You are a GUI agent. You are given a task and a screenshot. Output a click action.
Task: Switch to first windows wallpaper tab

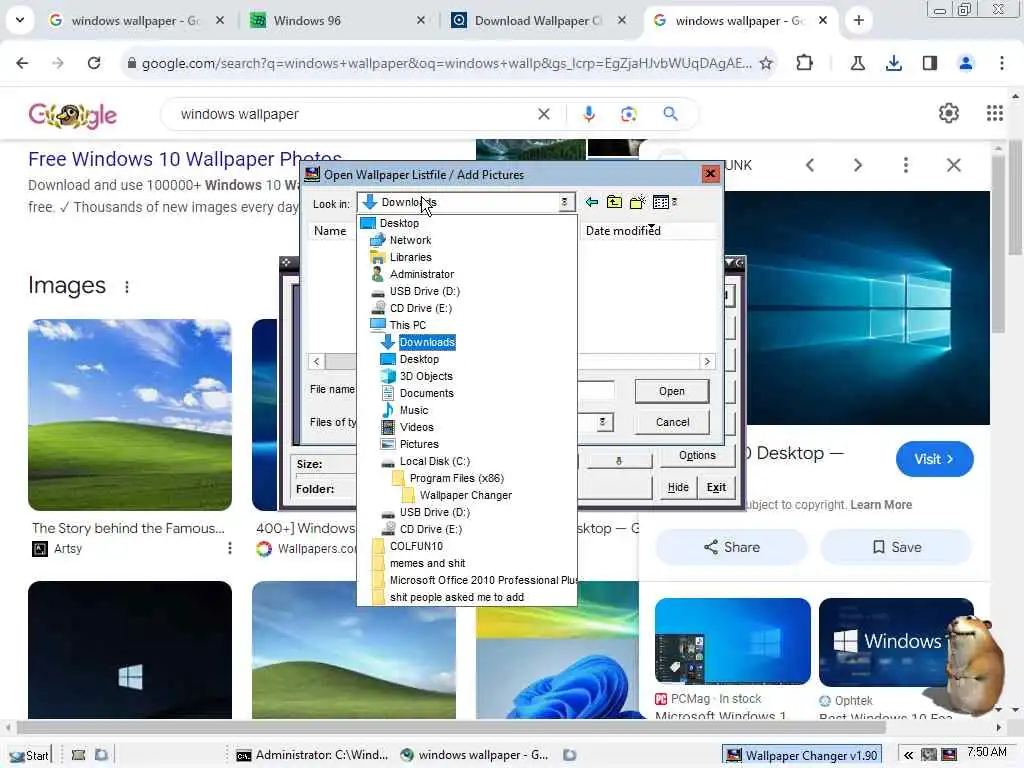[135, 21]
